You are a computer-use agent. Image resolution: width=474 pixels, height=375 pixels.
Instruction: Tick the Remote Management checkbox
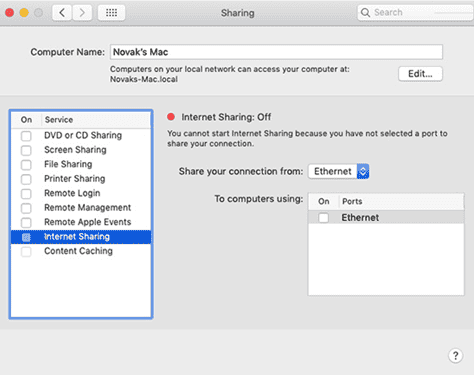coord(26,208)
